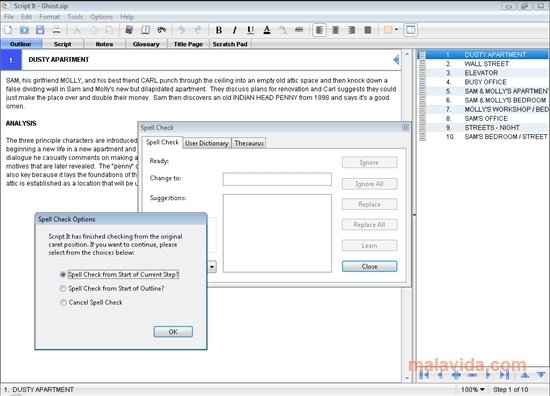Toggle italic formatting
The image size is (550, 396).
(x=235, y=30)
